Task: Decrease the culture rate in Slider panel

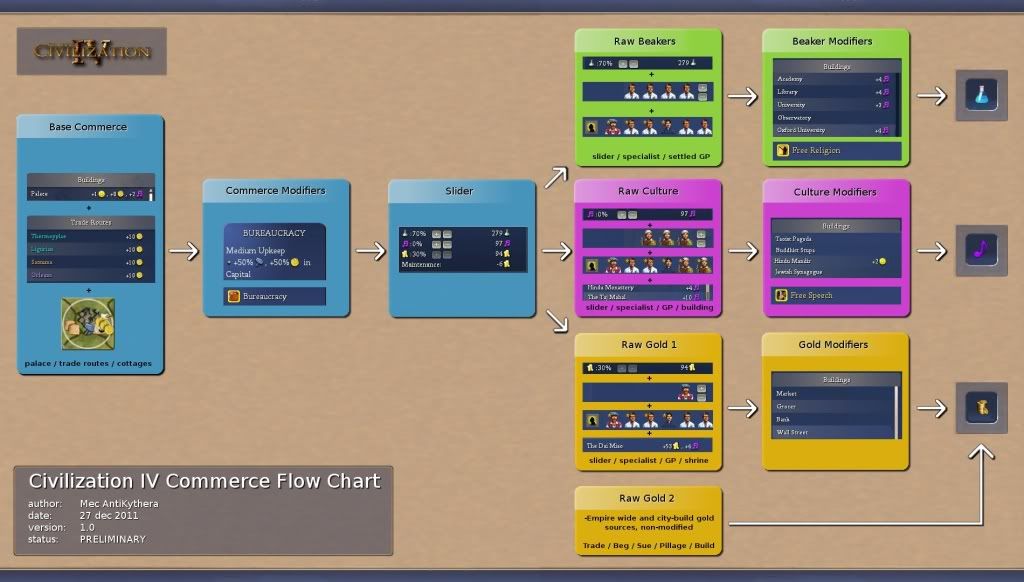Action: 447,245
